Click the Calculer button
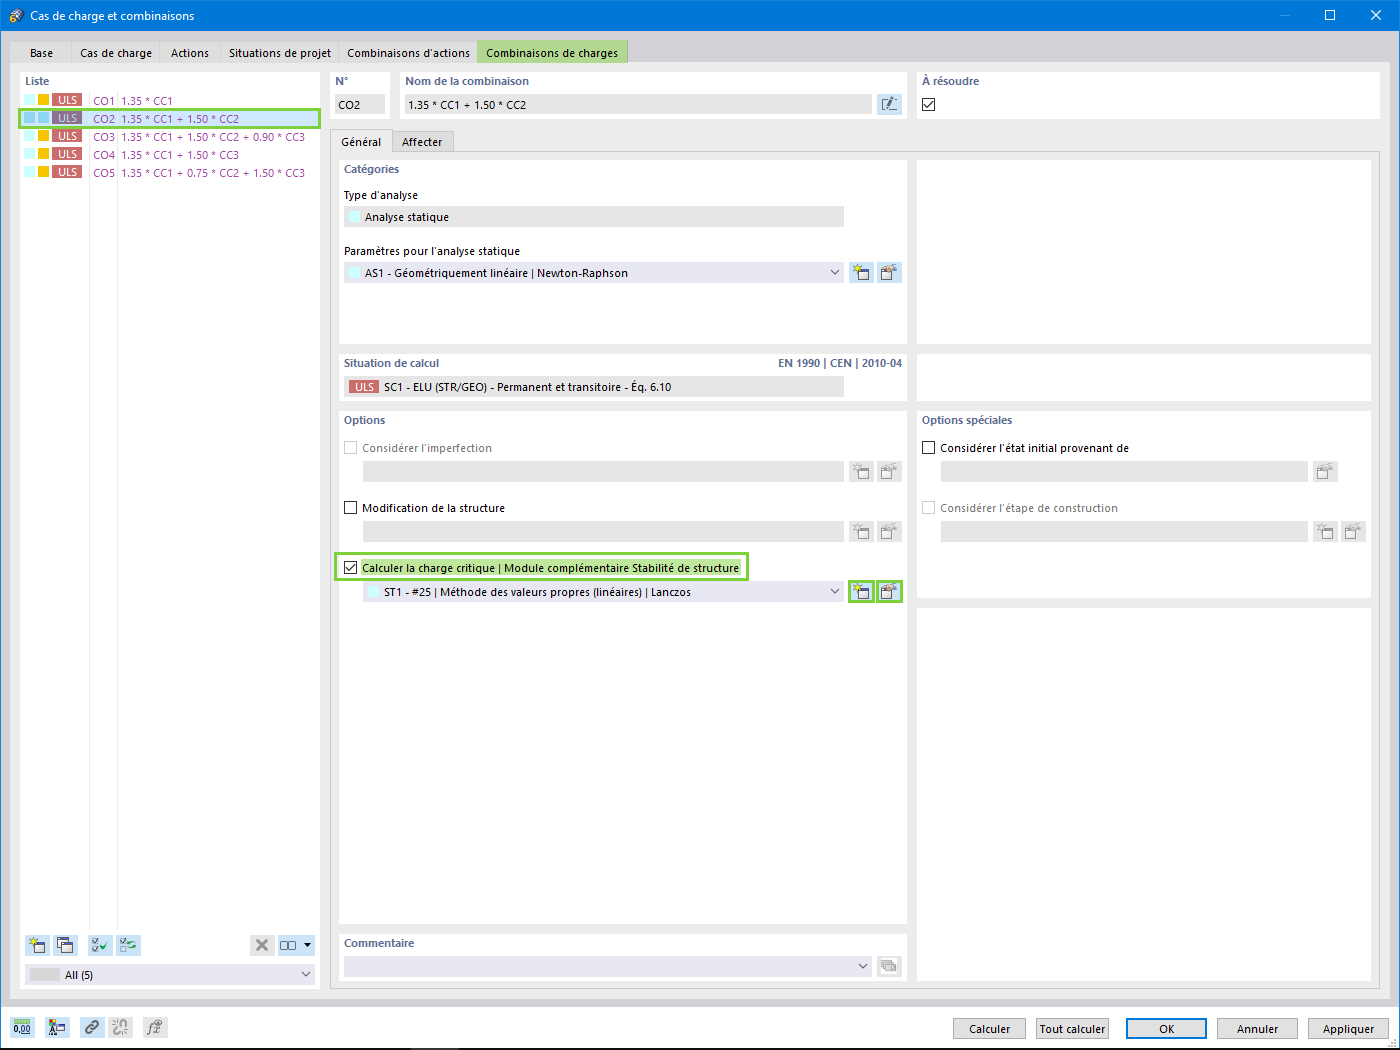This screenshot has height=1050, width=1400. pos(990,1029)
